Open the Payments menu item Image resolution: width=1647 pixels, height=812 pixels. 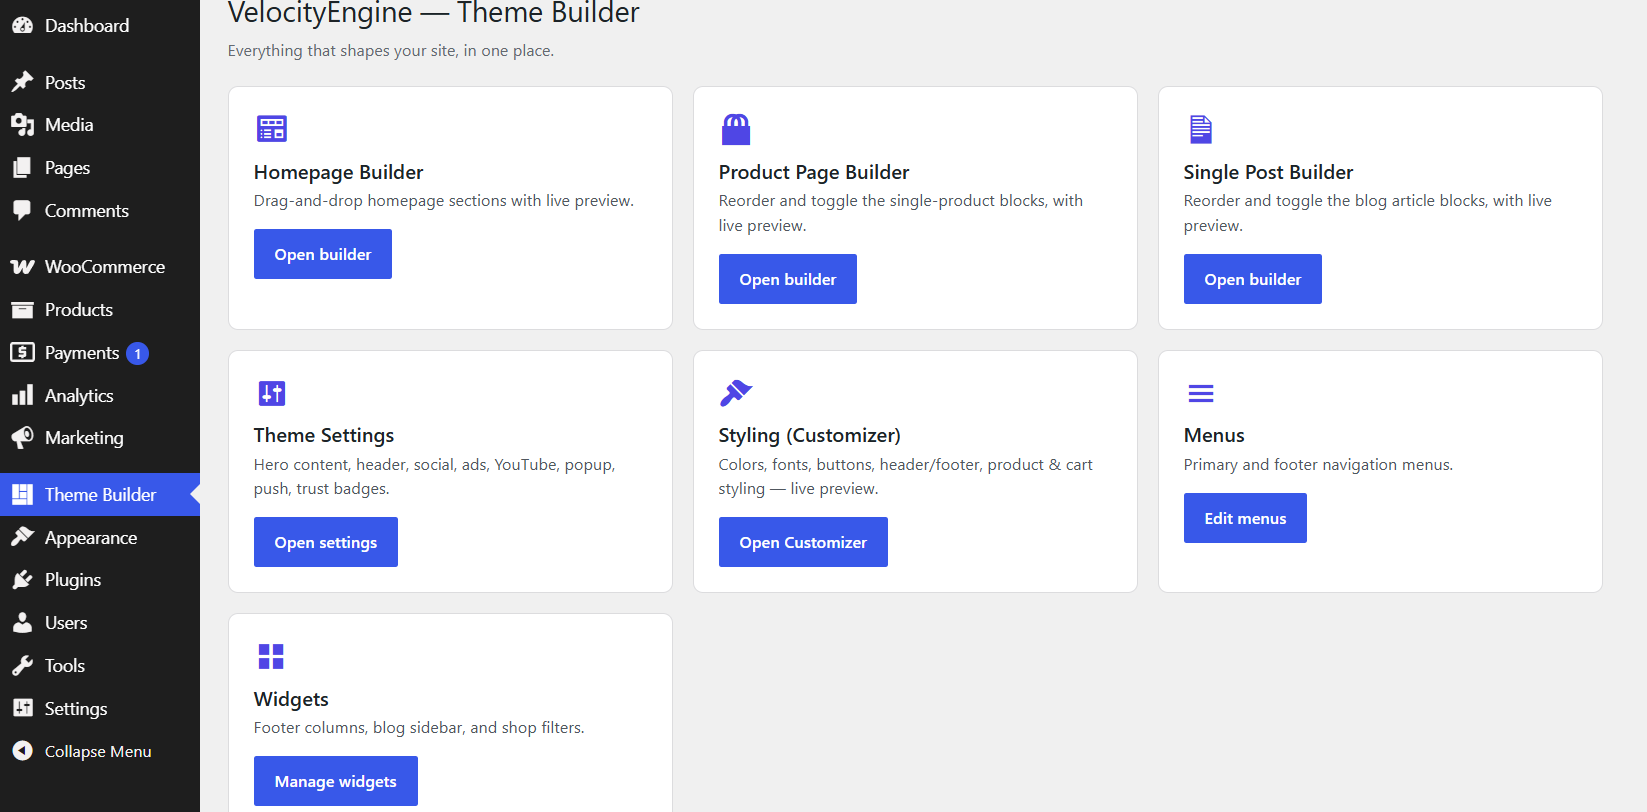pos(100,352)
